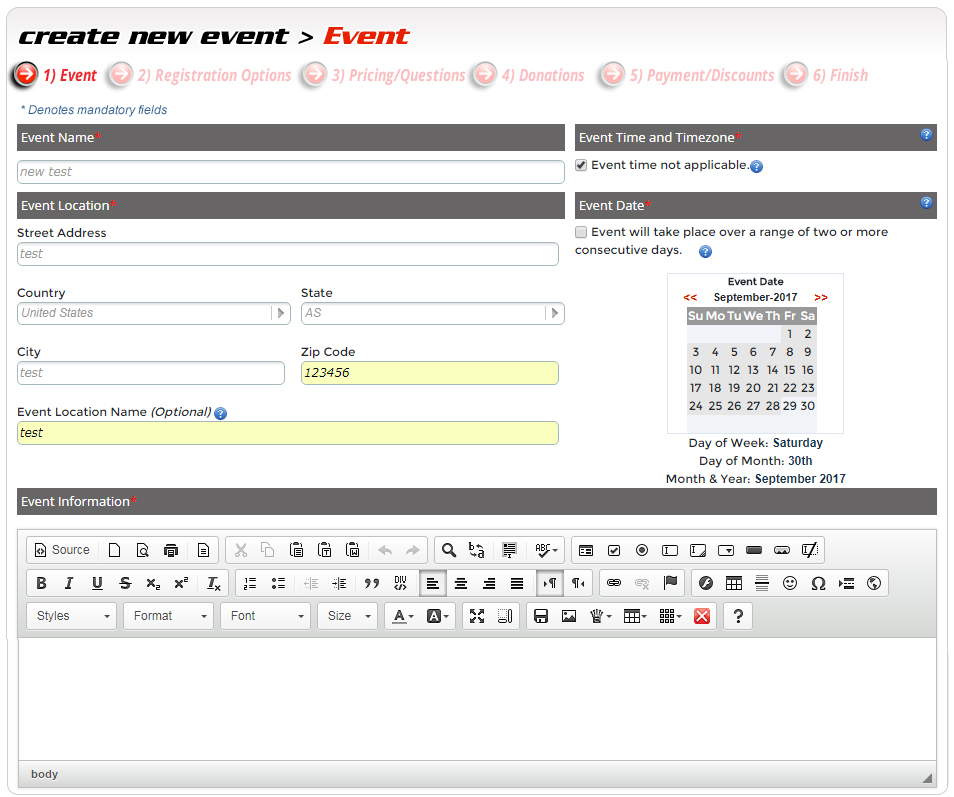Uncheck 'Event time not applicable' checkbox
The image size is (954, 797).
(x=581, y=165)
